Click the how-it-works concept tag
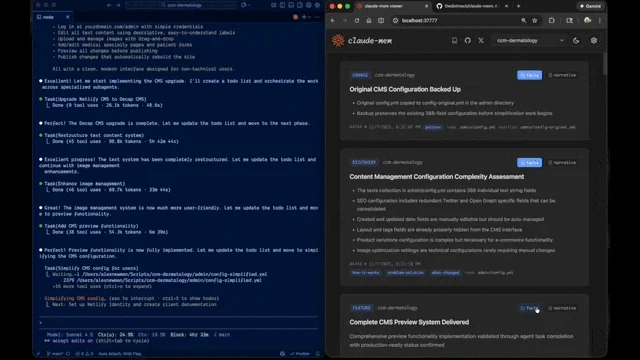This screenshot has width=640, height=360. pos(366,273)
